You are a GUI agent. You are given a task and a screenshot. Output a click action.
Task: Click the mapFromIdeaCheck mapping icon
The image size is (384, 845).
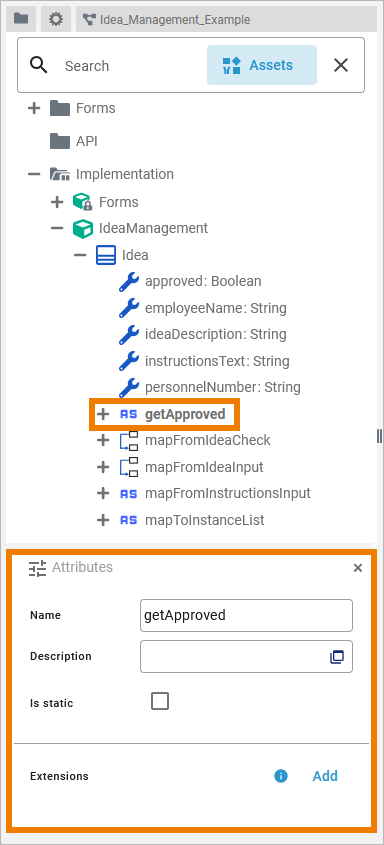pos(129,440)
